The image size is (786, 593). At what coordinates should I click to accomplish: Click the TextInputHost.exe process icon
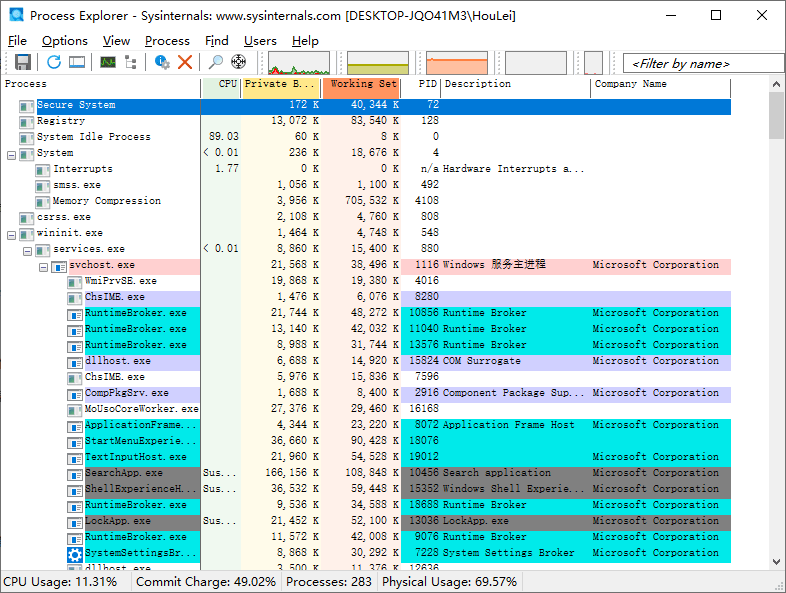[75, 458]
